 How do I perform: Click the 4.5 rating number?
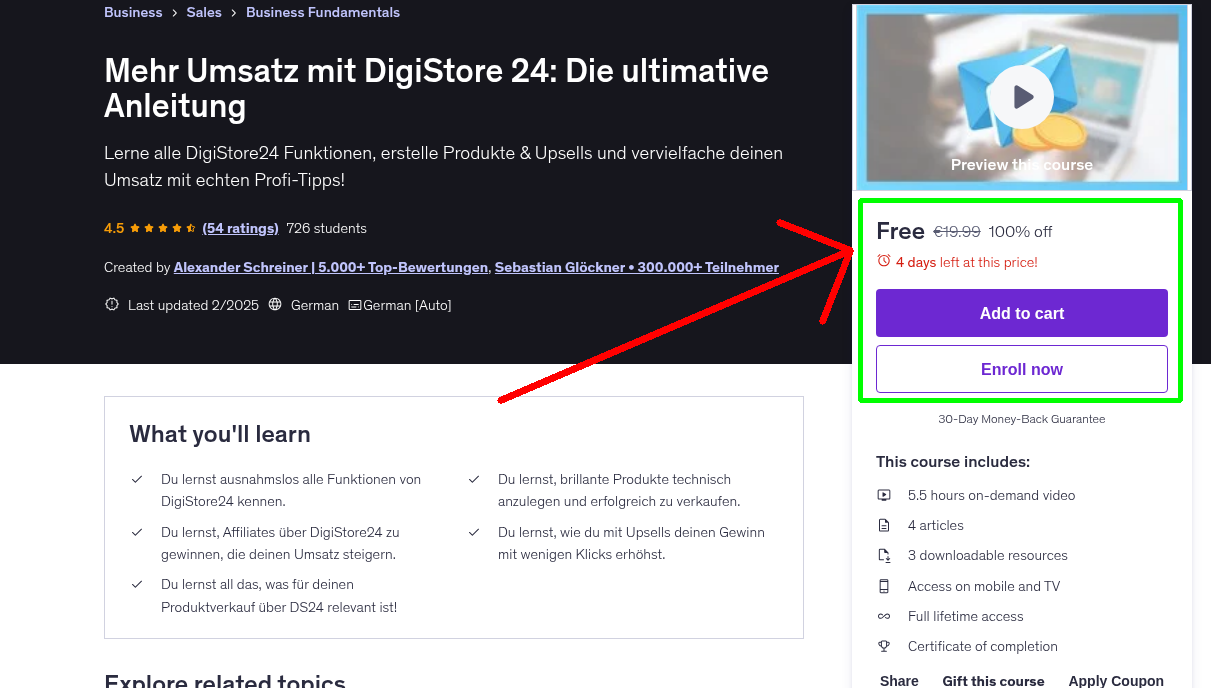coord(114,228)
